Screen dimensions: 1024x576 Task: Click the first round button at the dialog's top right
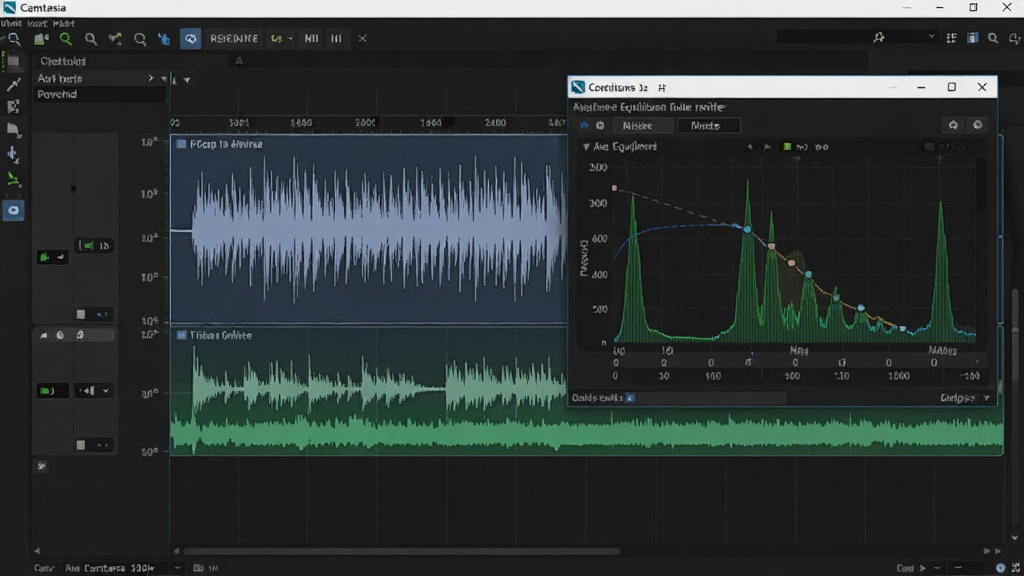click(953, 125)
